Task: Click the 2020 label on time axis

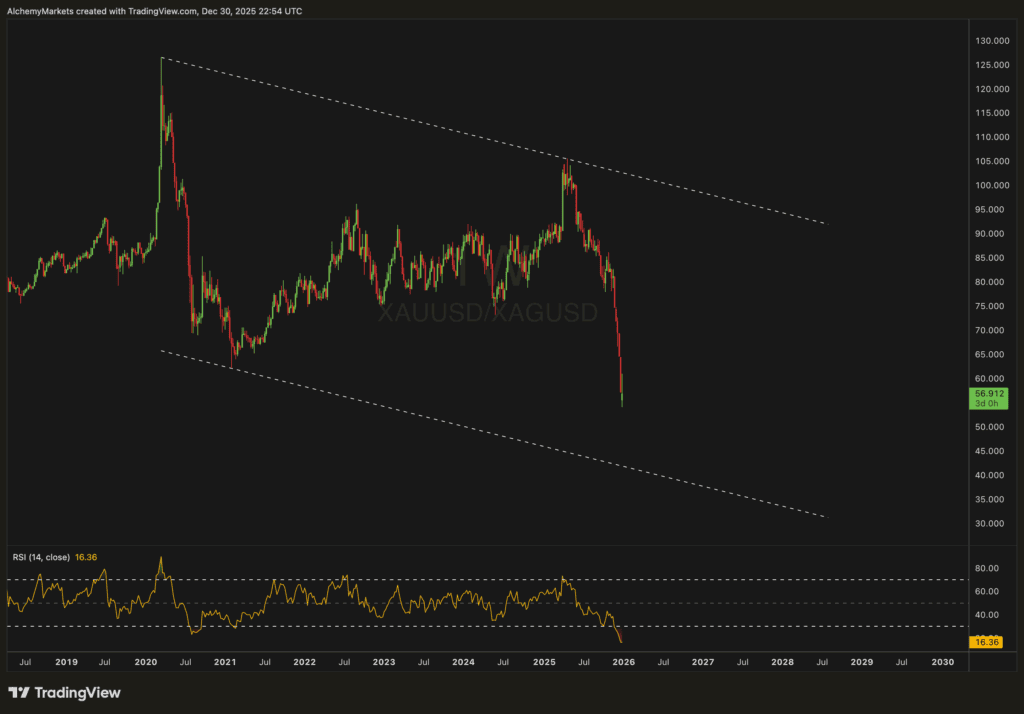Action: pos(146,662)
